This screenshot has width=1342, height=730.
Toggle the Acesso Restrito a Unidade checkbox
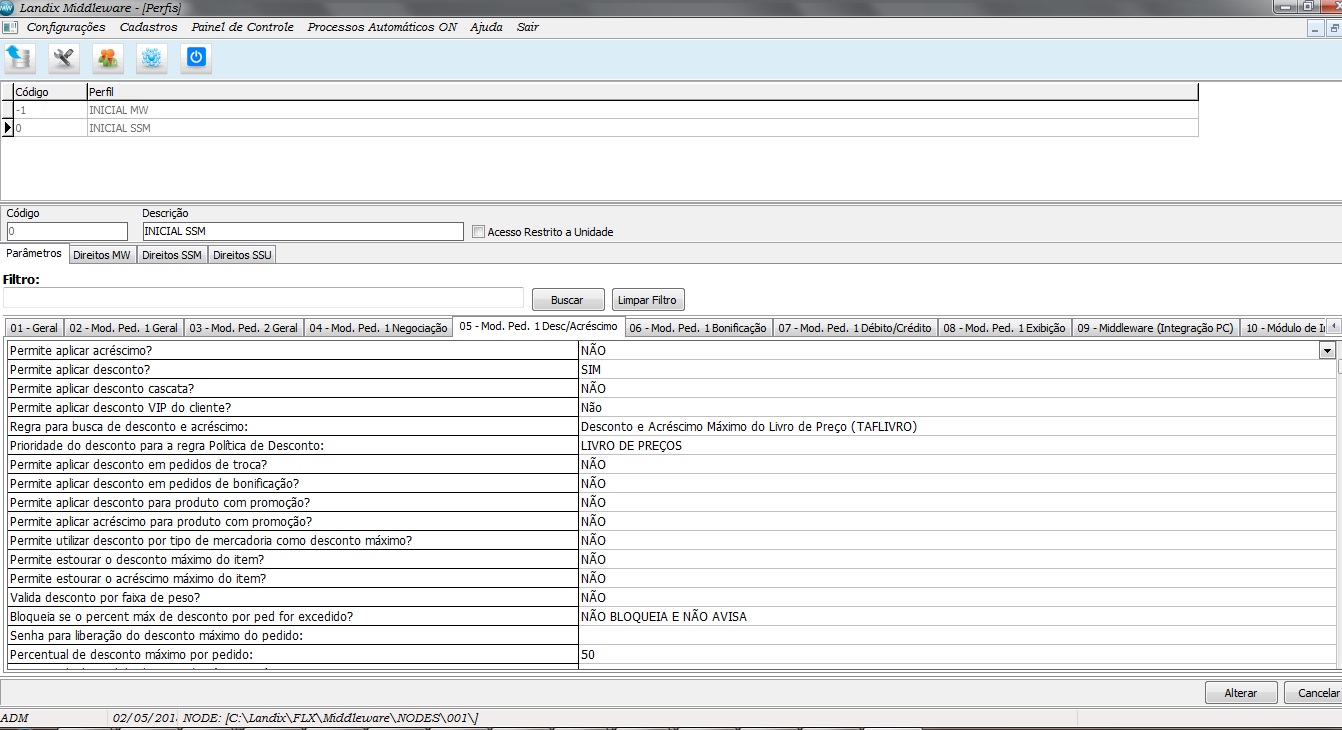pyautogui.click(x=478, y=232)
